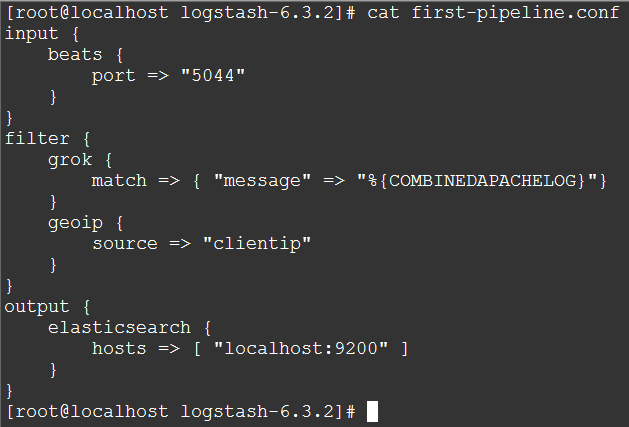629x427 pixels.
Task: Click the word "match" in the grok block
Action: tap(118, 180)
